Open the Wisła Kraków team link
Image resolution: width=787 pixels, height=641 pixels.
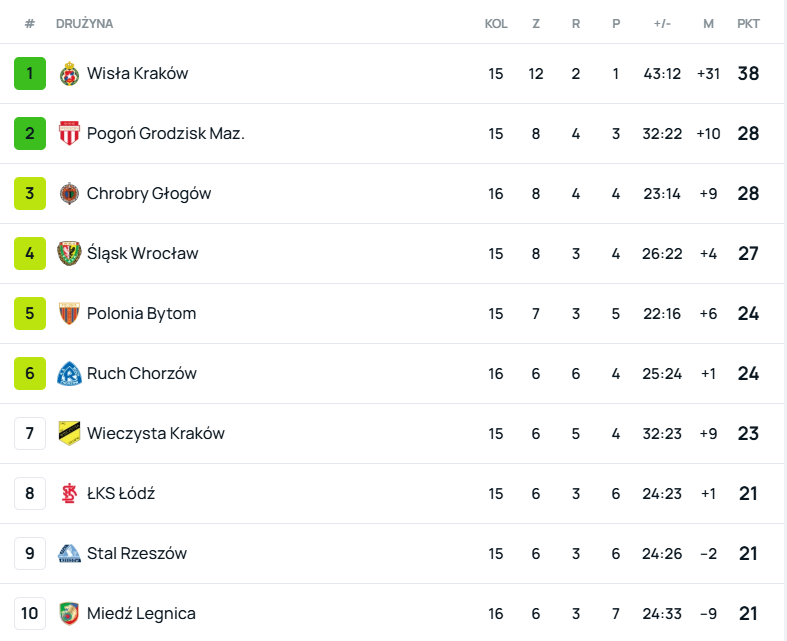(x=137, y=74)
